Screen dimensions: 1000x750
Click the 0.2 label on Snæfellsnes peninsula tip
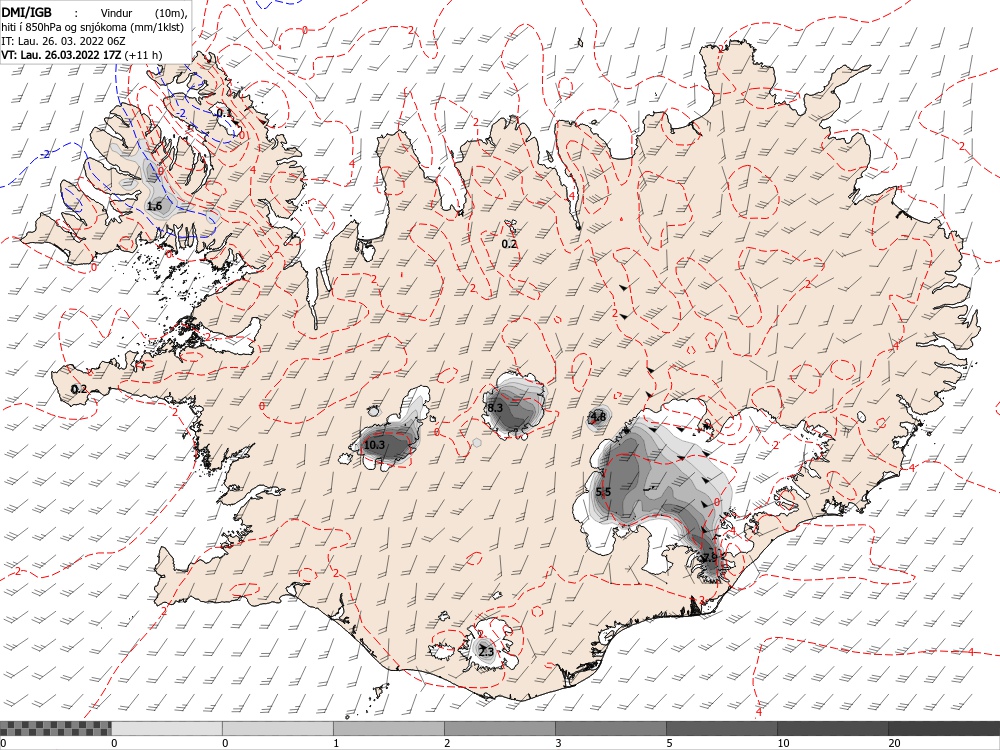point(78,389)
